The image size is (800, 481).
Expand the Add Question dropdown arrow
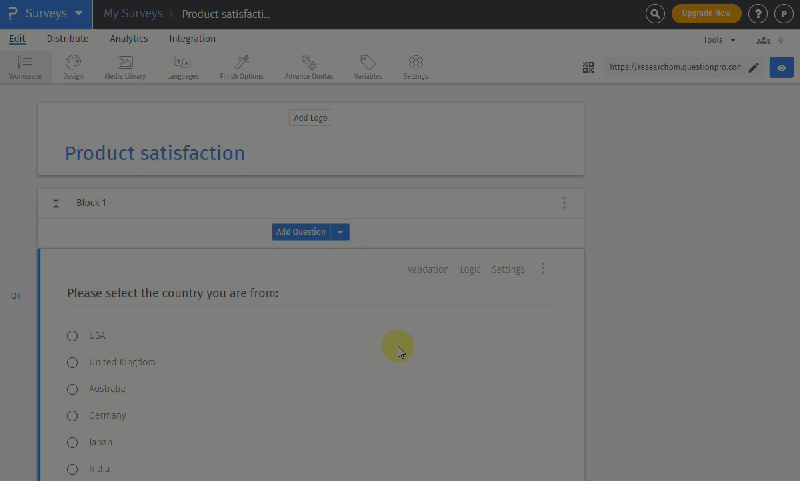(x=340, y=232)
